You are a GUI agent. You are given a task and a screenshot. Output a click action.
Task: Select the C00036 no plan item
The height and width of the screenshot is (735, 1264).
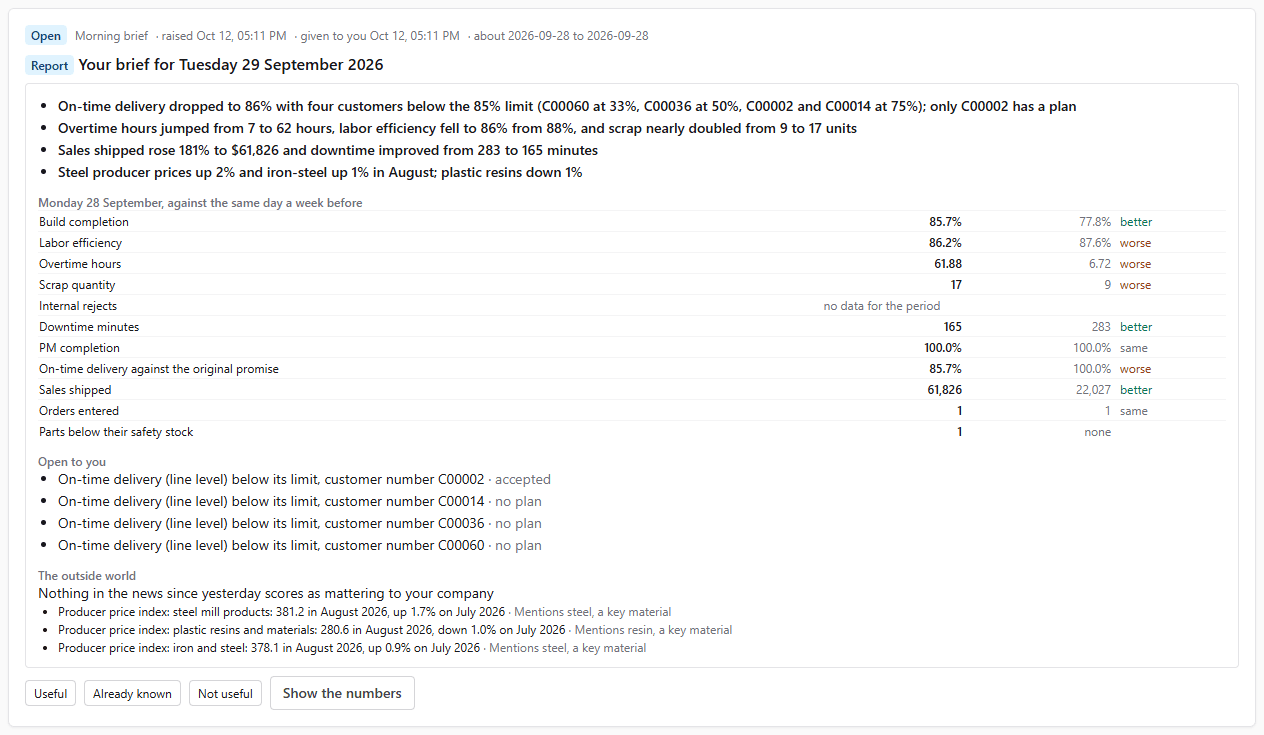pyautogui.click(x=300, y=523)
